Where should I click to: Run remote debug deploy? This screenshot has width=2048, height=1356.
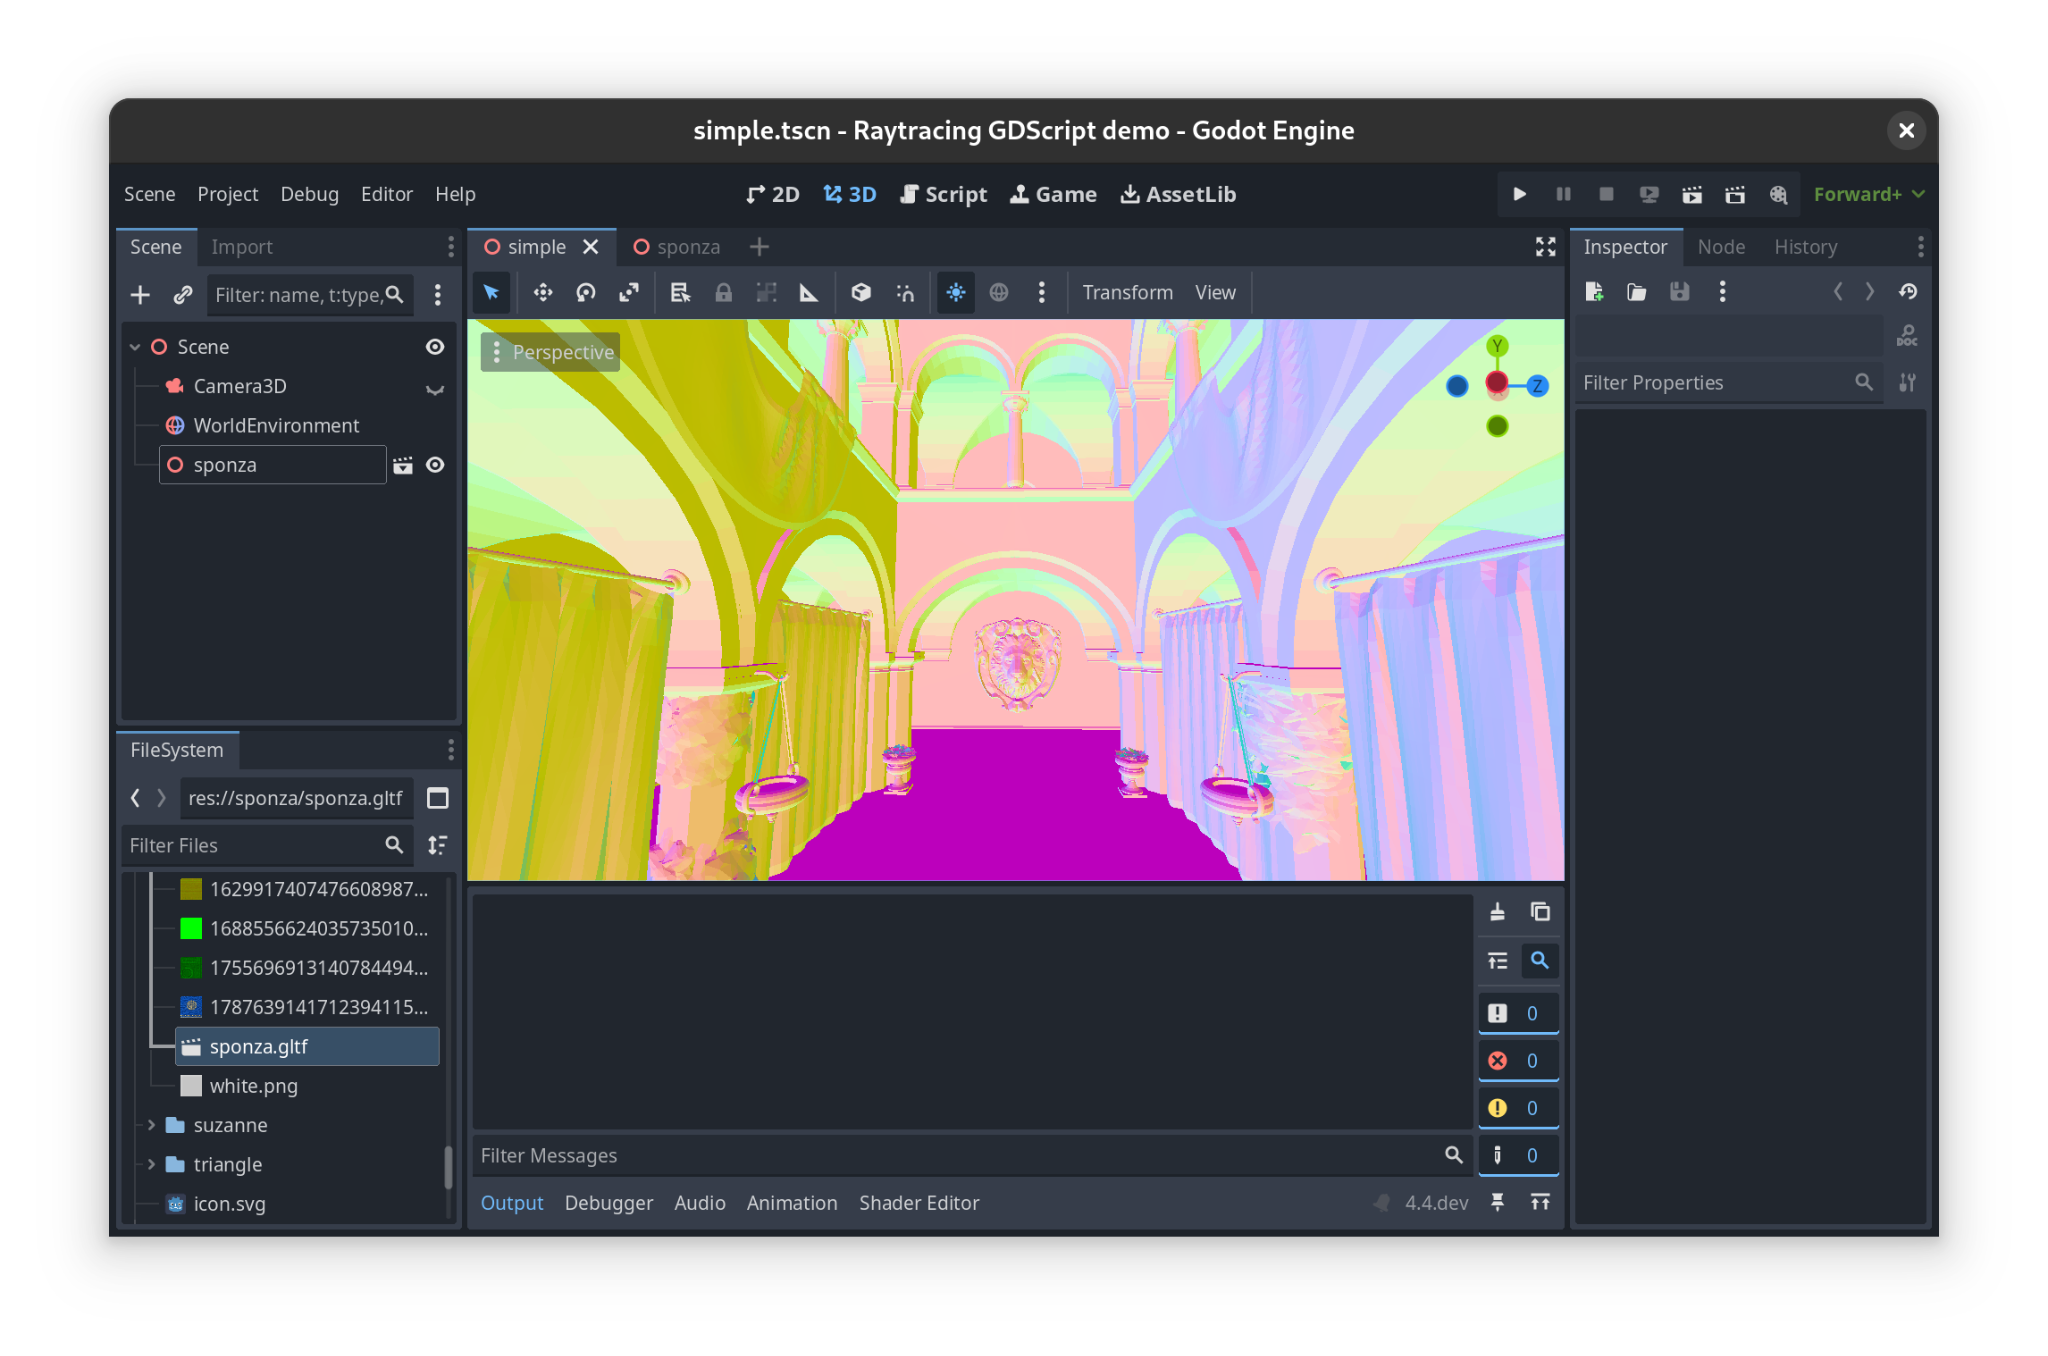[x=1649, y=194]
